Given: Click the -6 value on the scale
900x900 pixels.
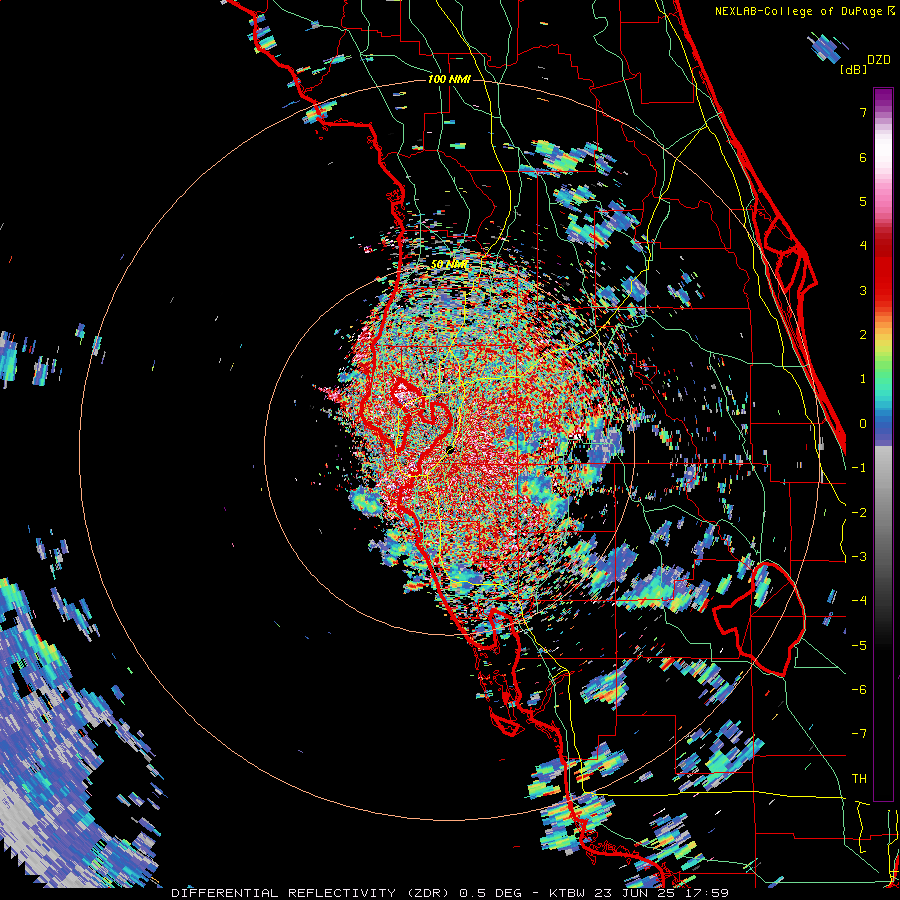Looking at the screenshot, I should 859,690.
